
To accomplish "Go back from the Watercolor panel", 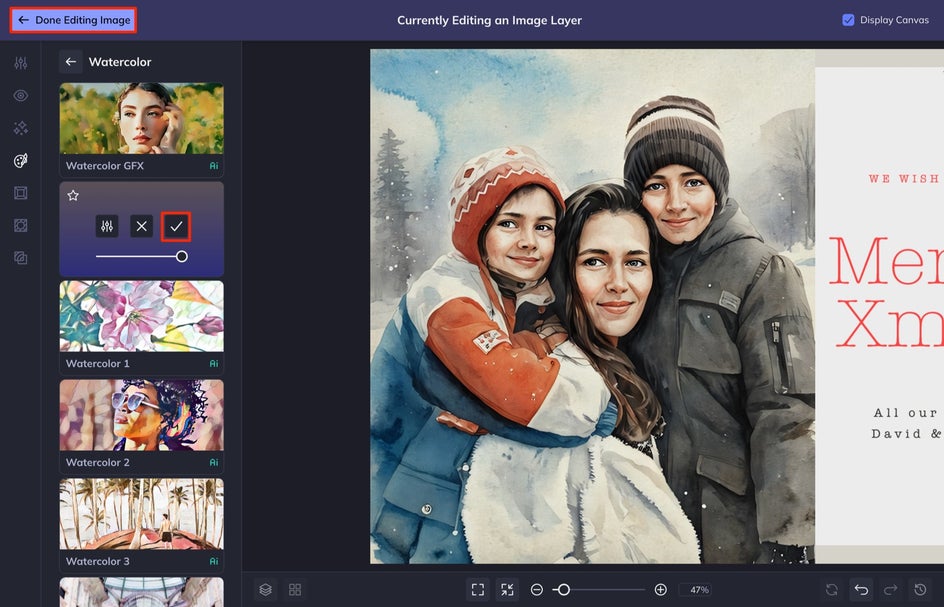I will coord(71,61).
